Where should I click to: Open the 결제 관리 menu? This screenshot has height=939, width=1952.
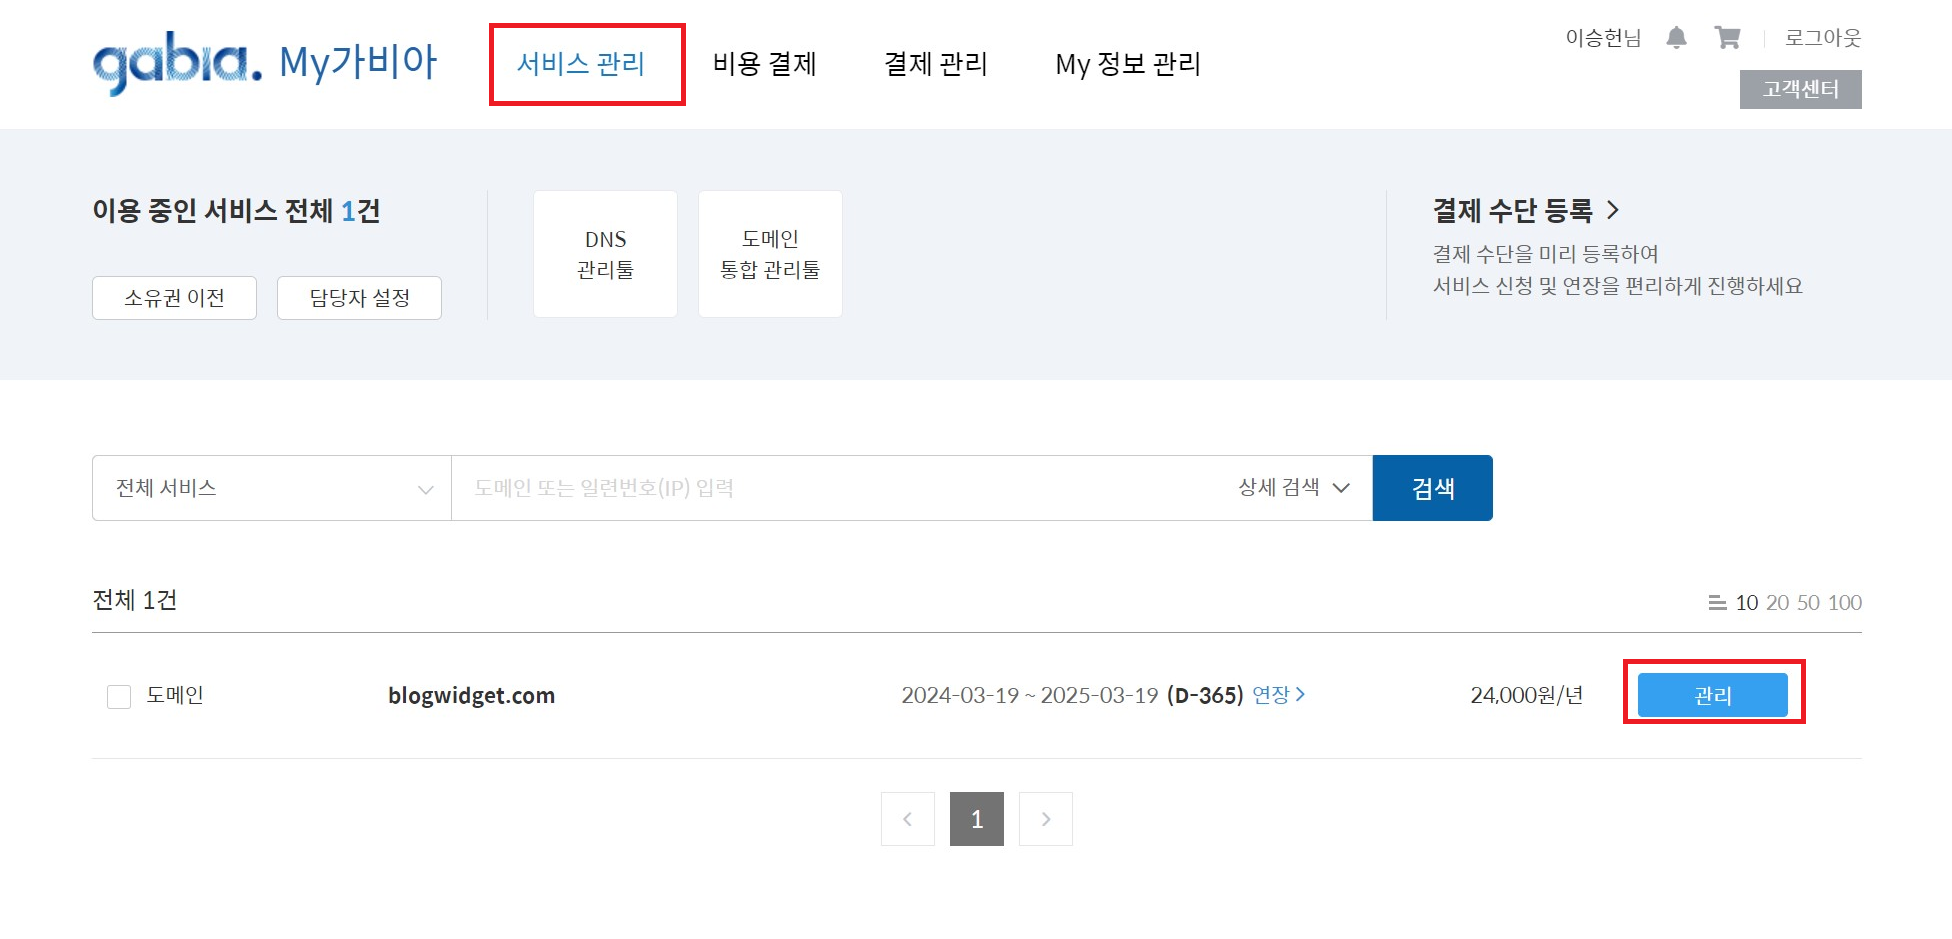coord(936,63)
